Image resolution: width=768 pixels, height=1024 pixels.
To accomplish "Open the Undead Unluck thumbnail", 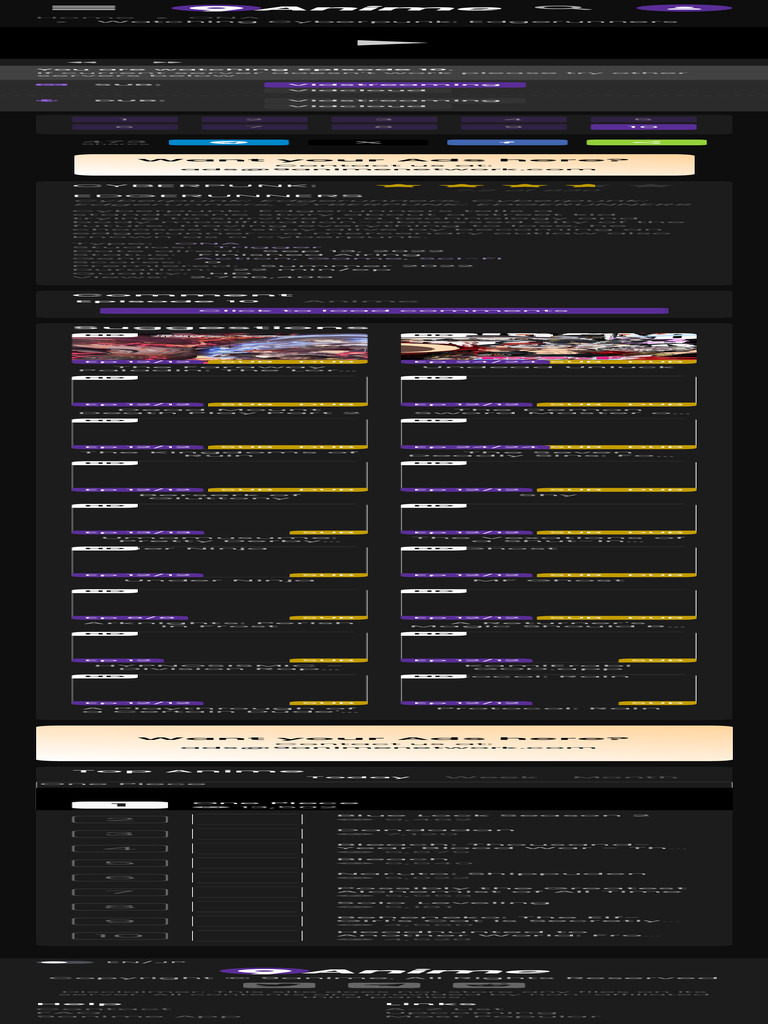I will (549, 347).
